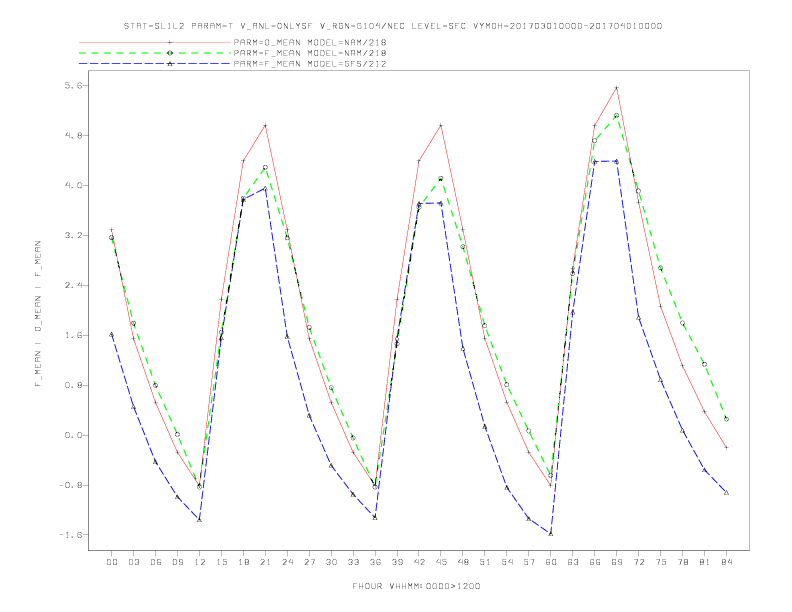The image size is (792, 612).
Task: Click the red line peak marker at hour 69
Action: pyautogui.click(x=617, y=88)
